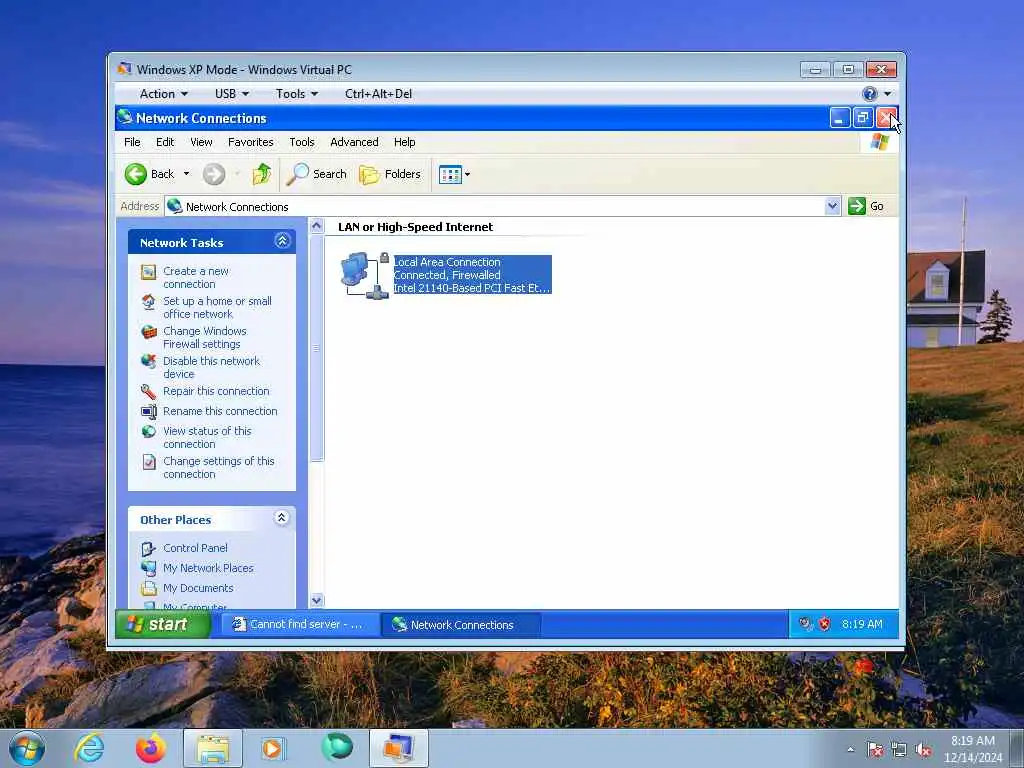
Task: Click the Back arrow icon
Action: click(x=136, y=174)
